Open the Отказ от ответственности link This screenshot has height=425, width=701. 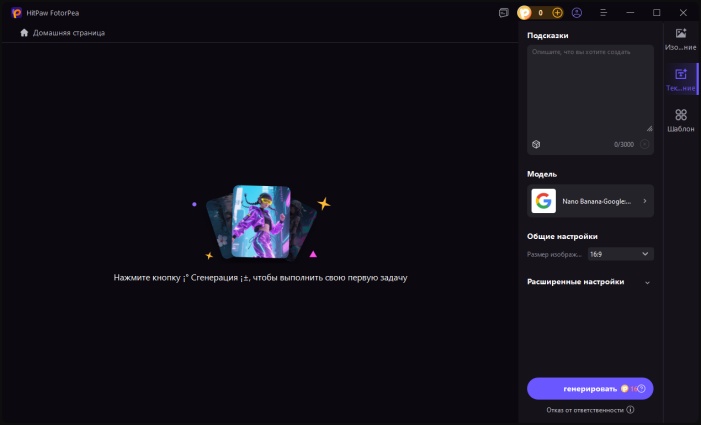pos(584,410)
